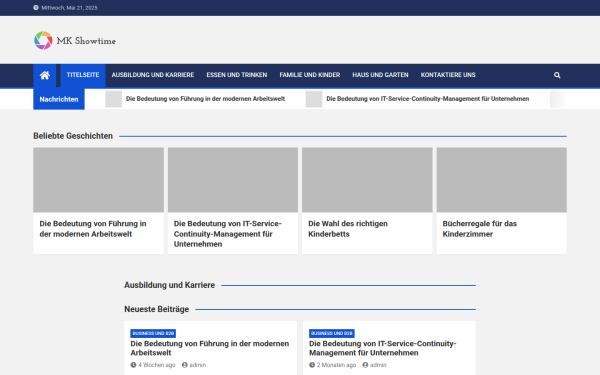Click admin author under IT-Service post
600x375 pixels.
378,365
